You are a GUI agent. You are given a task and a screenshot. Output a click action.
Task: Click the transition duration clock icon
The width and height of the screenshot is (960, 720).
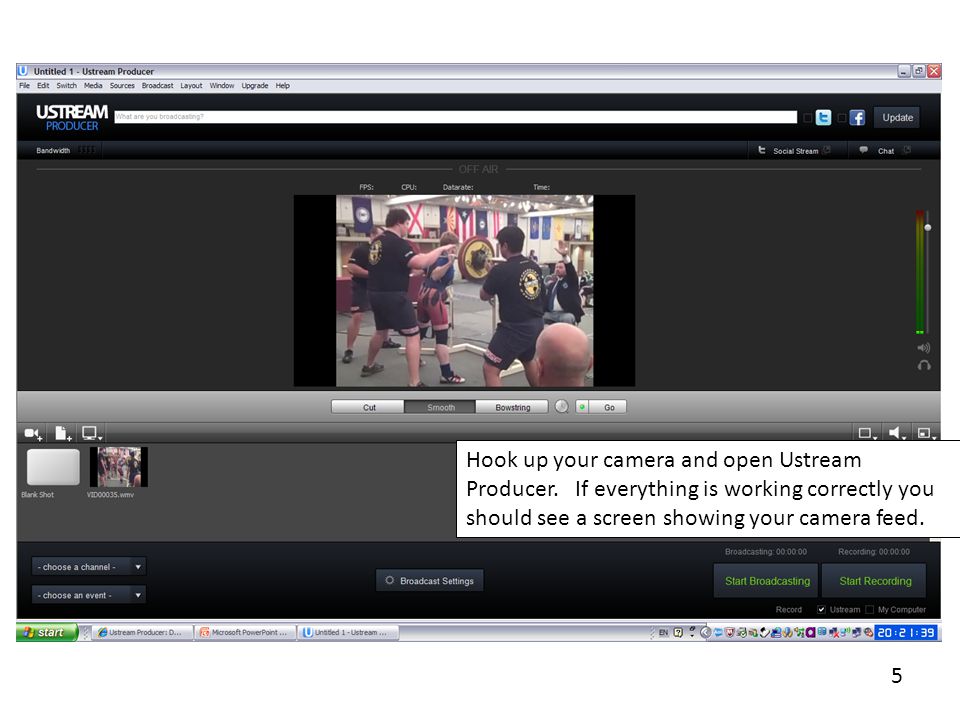[x=561, y=407]
